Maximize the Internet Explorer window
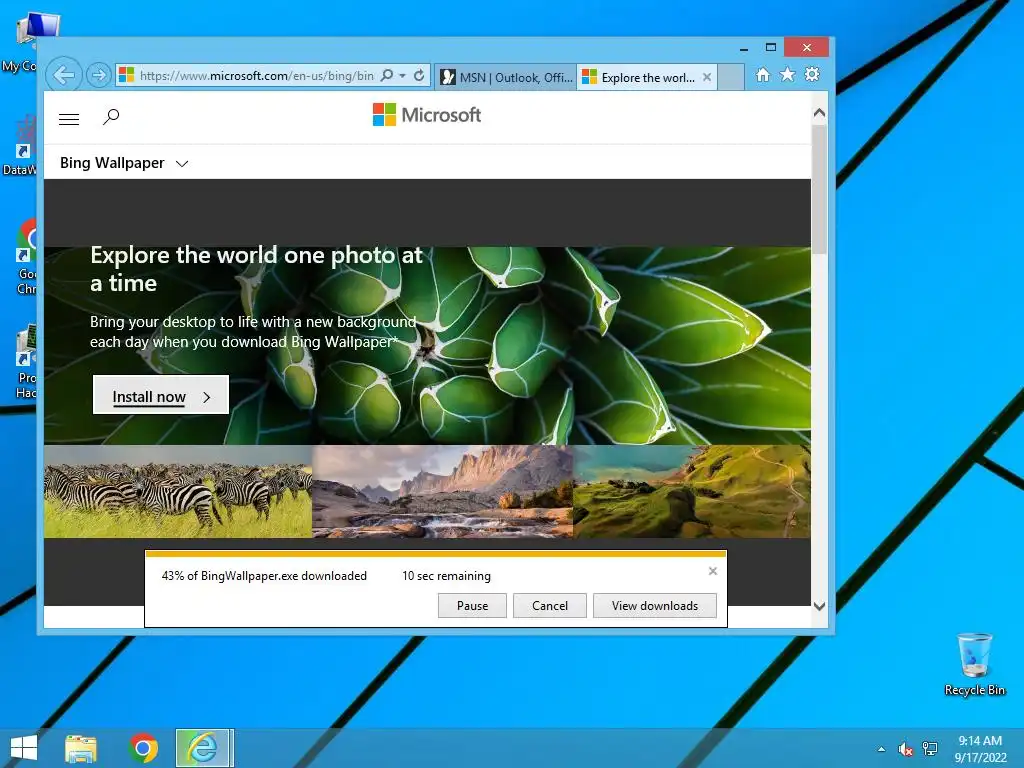This screenshot has height=768, width=1024. pos(771,48)
